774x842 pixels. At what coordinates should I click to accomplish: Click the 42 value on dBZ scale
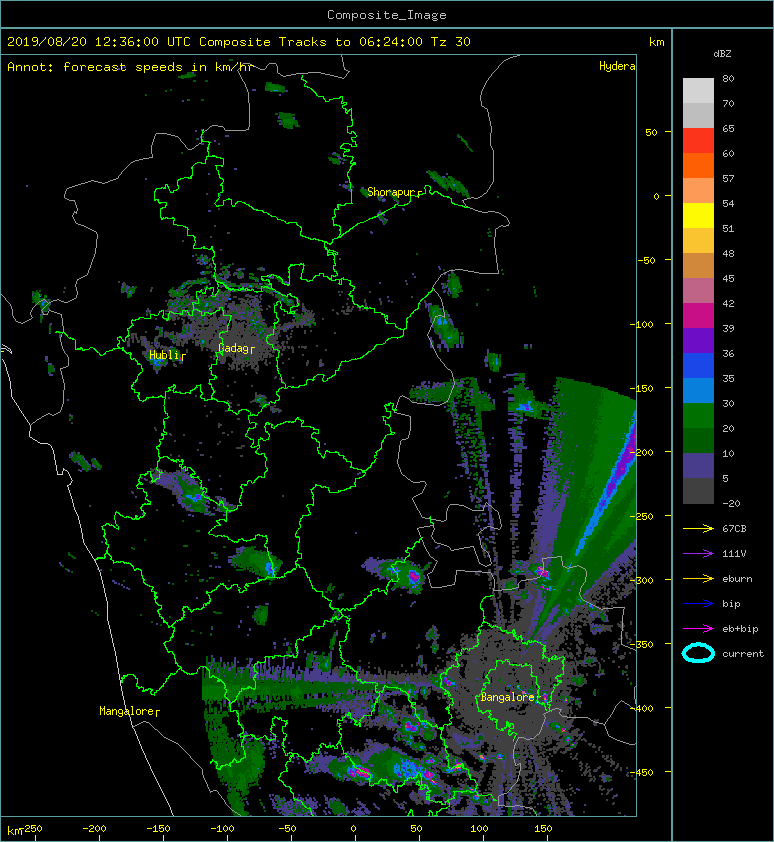(728, 303)
